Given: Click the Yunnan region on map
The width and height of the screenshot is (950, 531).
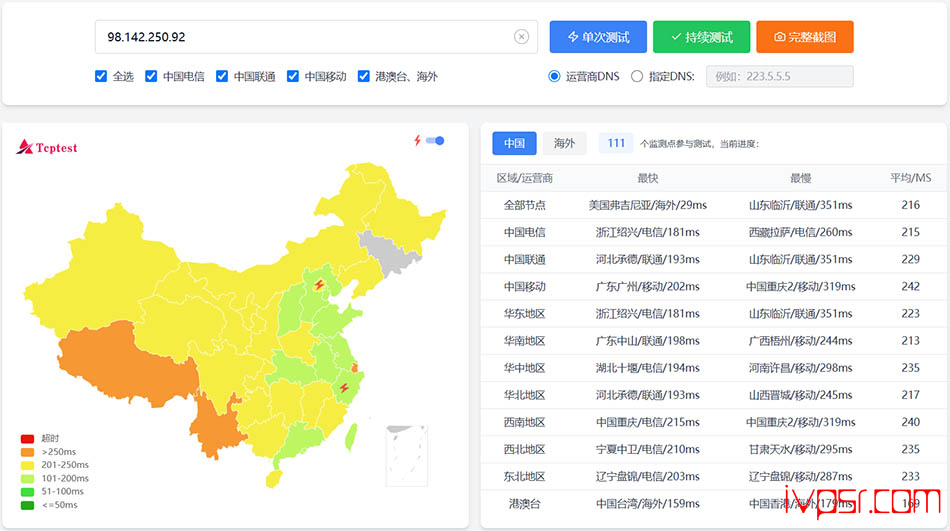Looking at the screenshot, I should click(215, 427).
